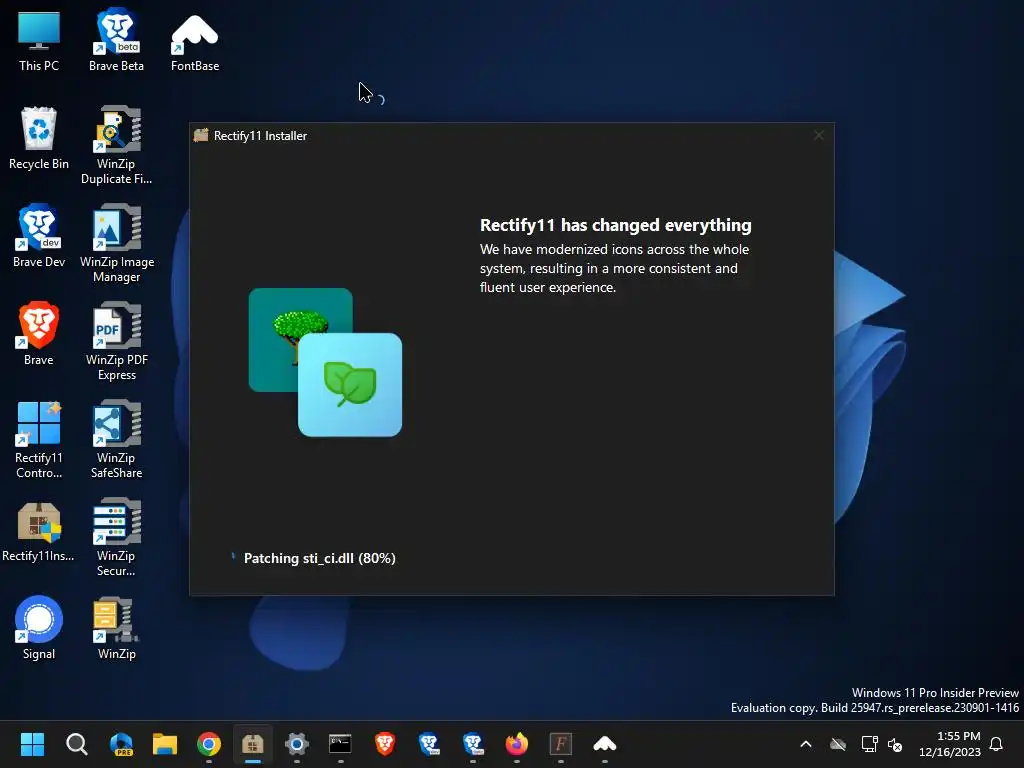Click 'Rectify11 has changed everything' heading
Viewport: 1024px width, 768px height.
[615, 225]
